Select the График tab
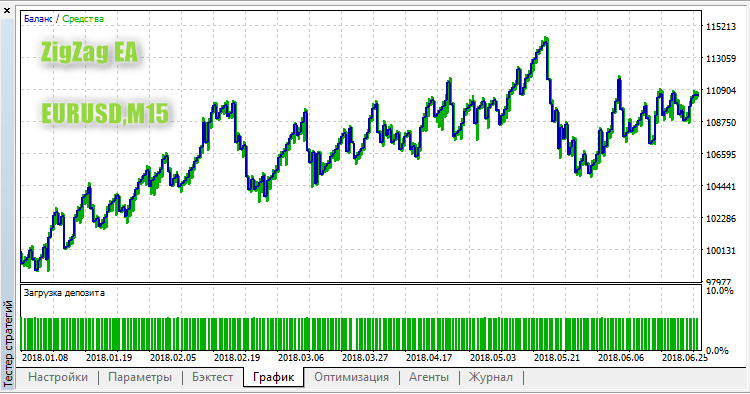 (274, 377)
